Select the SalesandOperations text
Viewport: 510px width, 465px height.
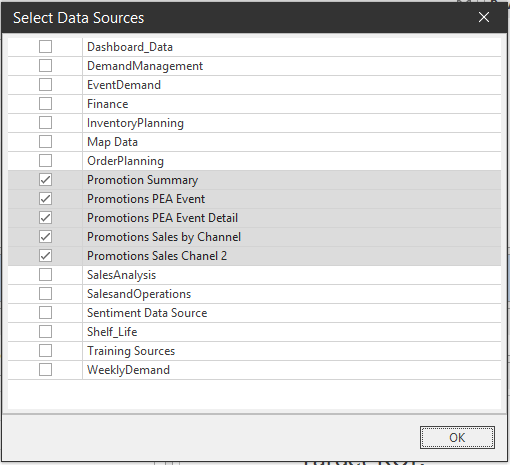pyautogui.click(x=139, y=294)
